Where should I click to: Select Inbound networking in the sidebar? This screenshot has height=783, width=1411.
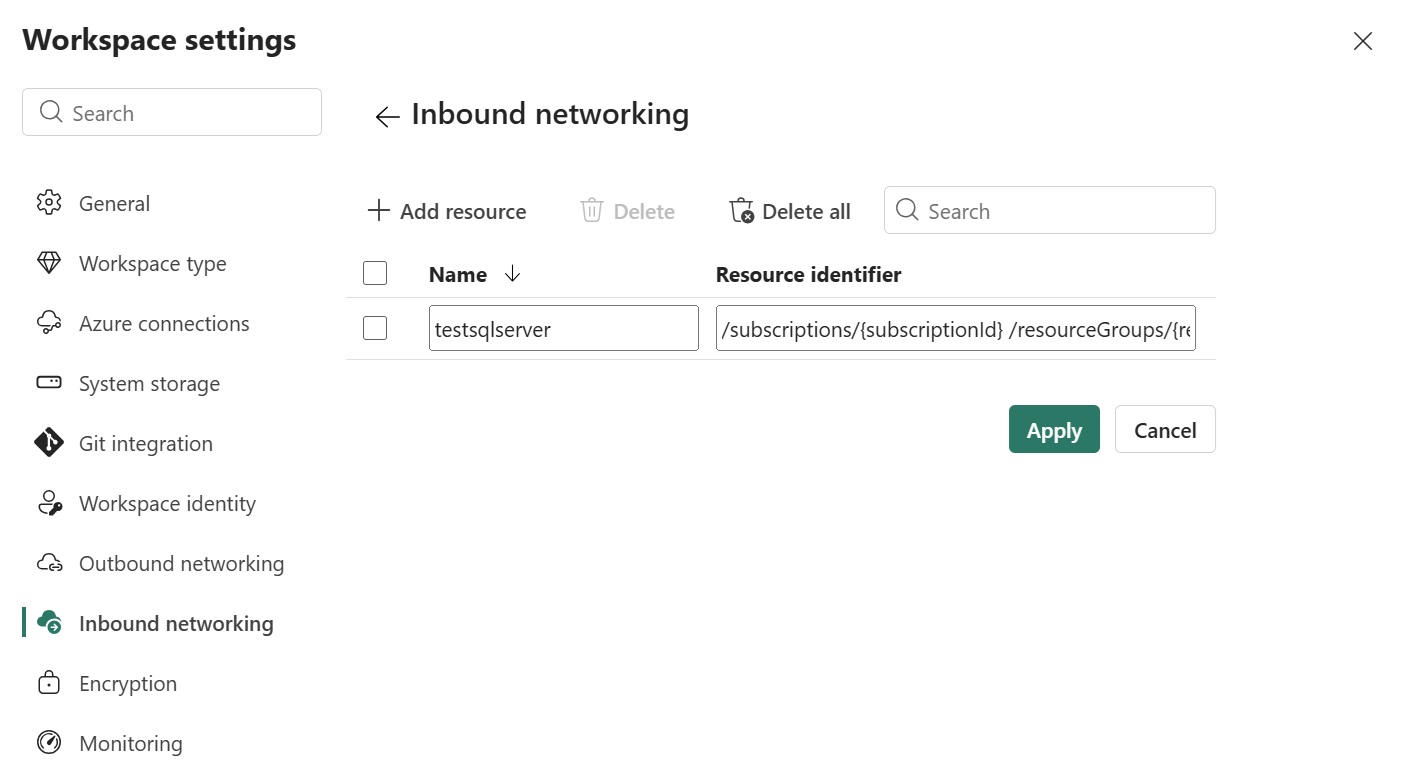pos(176,623)
